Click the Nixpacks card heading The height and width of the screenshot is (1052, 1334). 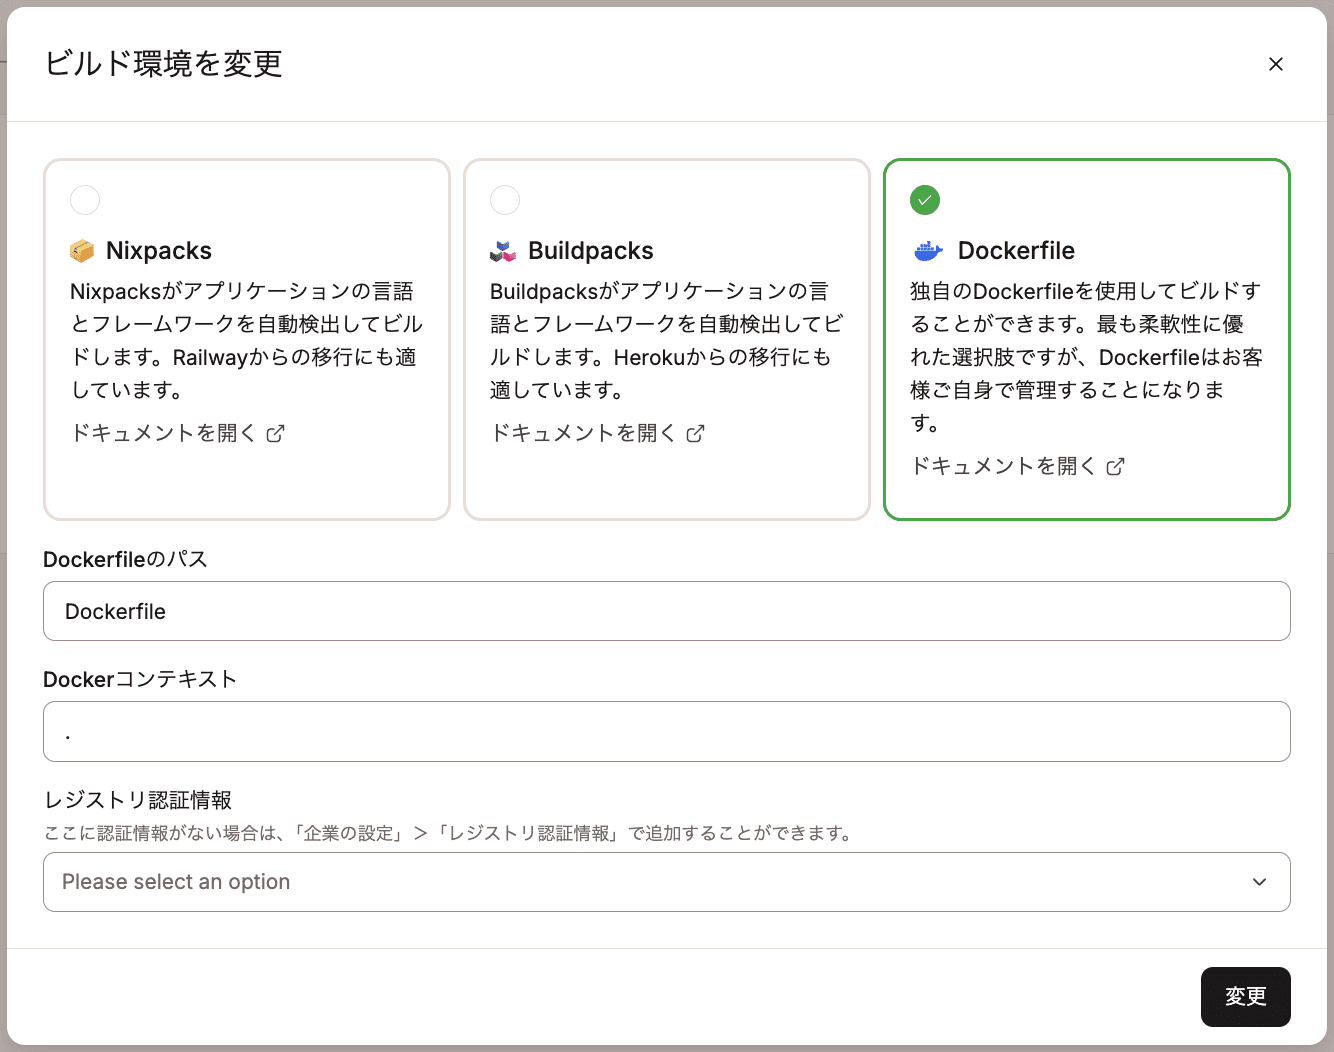point(159,251)
